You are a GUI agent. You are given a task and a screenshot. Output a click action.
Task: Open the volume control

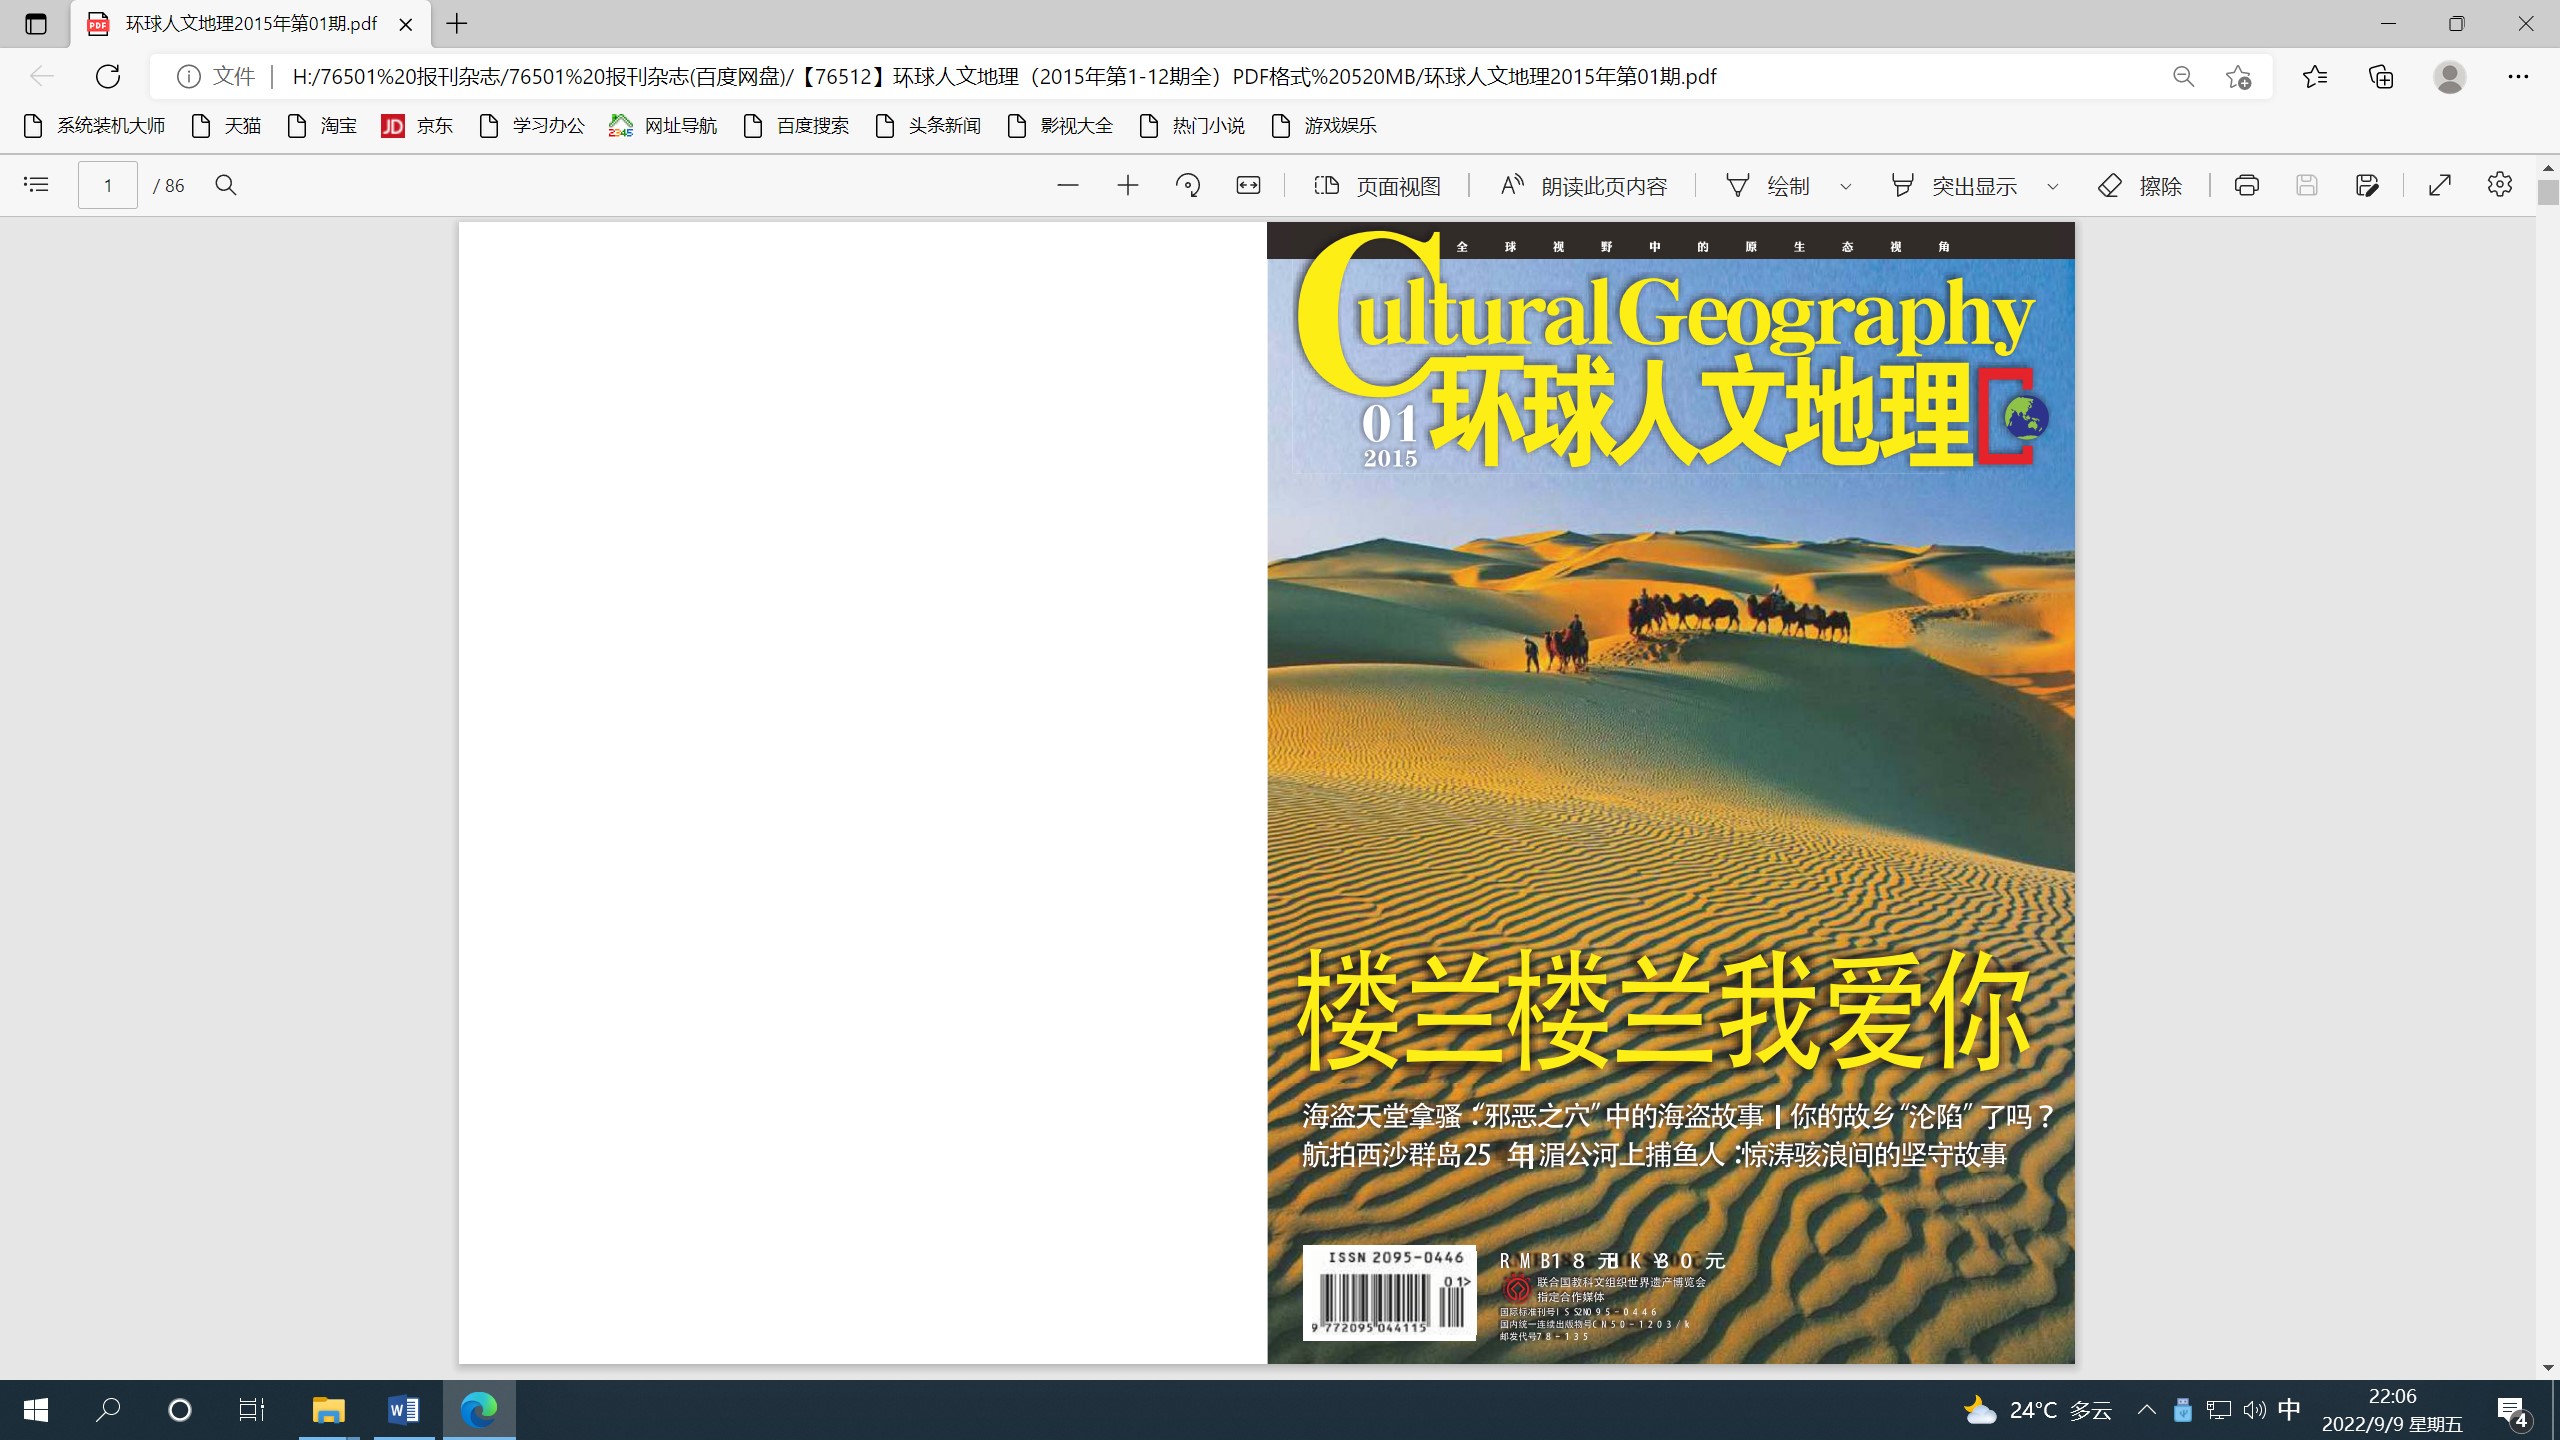(x=2254, y=1410)
